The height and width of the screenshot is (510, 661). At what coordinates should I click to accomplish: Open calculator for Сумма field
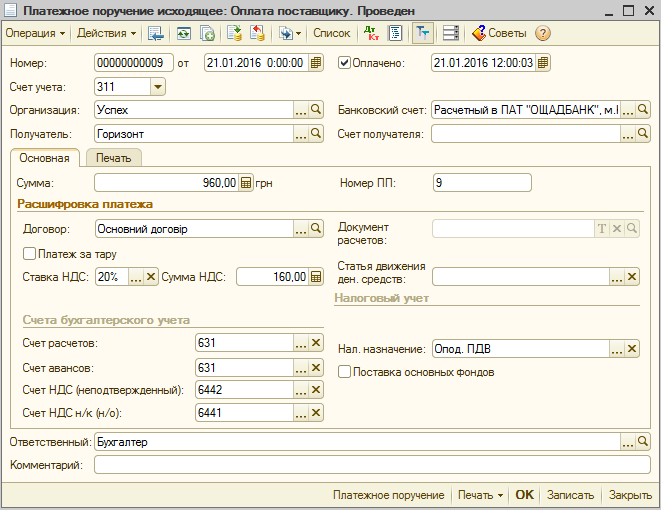coord(246,183)
